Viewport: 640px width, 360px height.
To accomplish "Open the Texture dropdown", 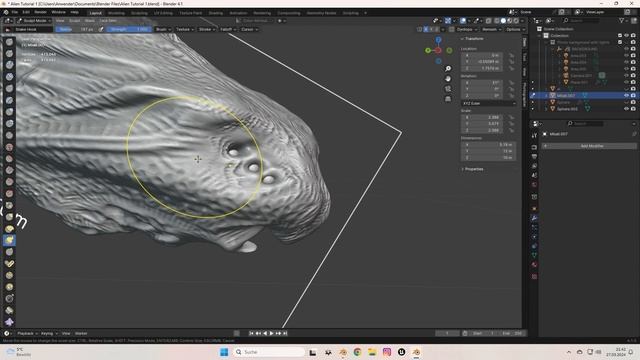I will coord(184,29).
